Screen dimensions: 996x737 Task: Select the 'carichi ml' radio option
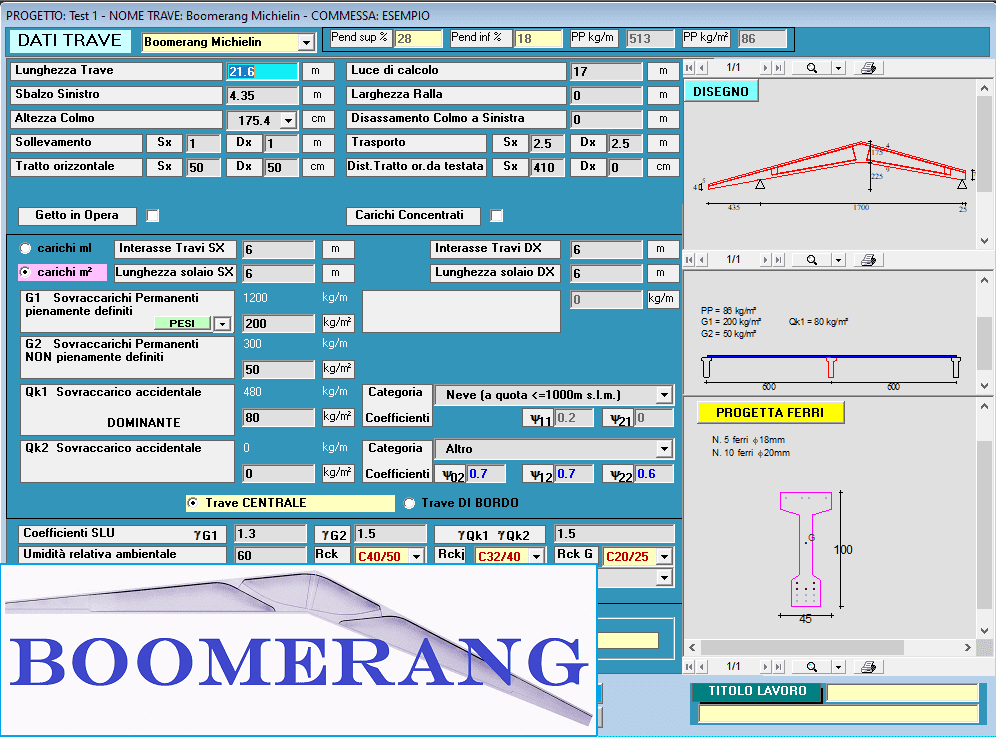(25, 248)
